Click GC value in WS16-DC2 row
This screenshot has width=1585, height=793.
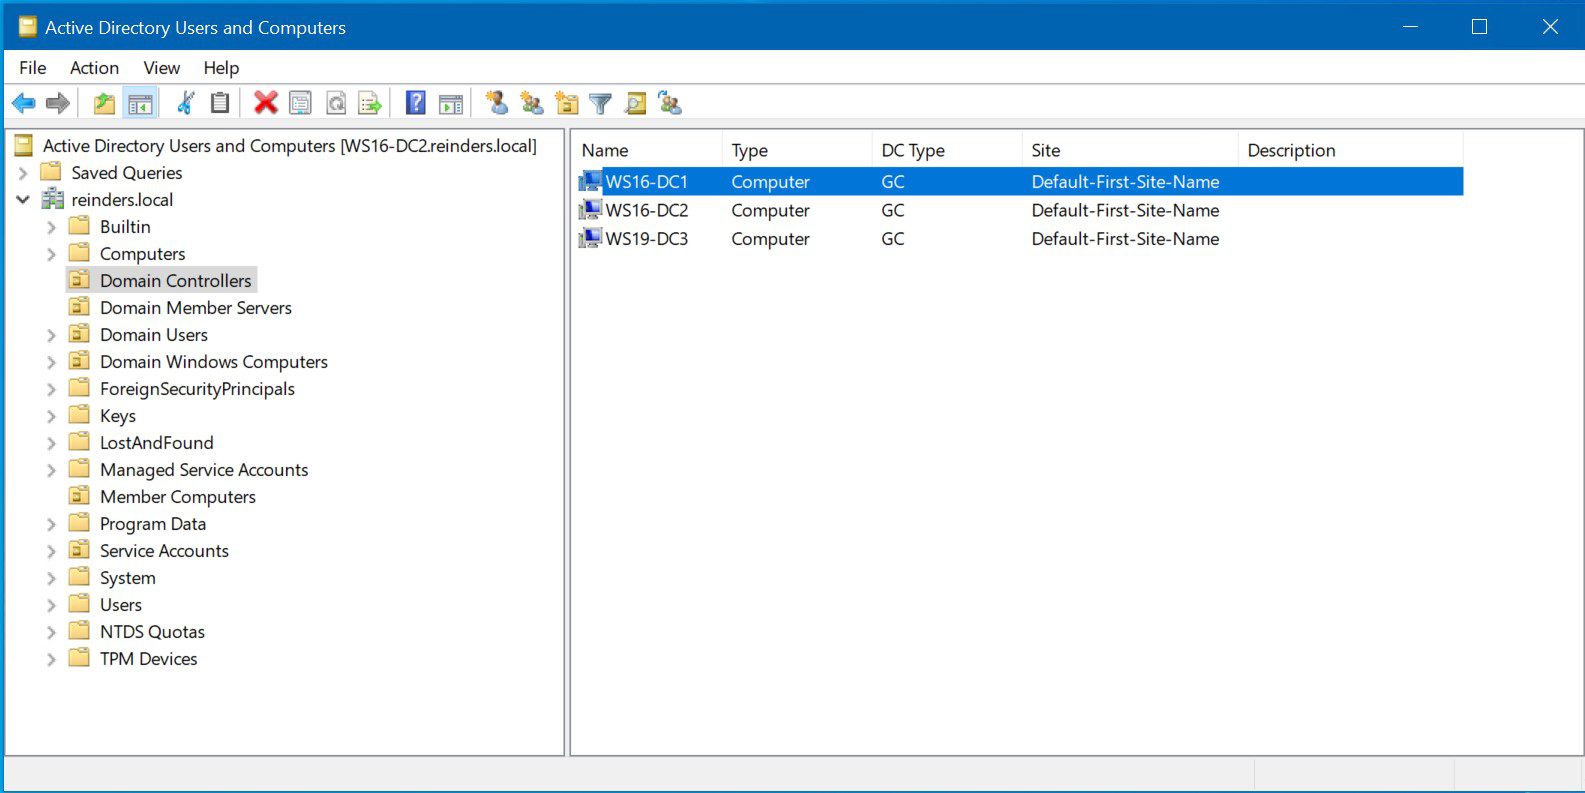click(893, 210)
